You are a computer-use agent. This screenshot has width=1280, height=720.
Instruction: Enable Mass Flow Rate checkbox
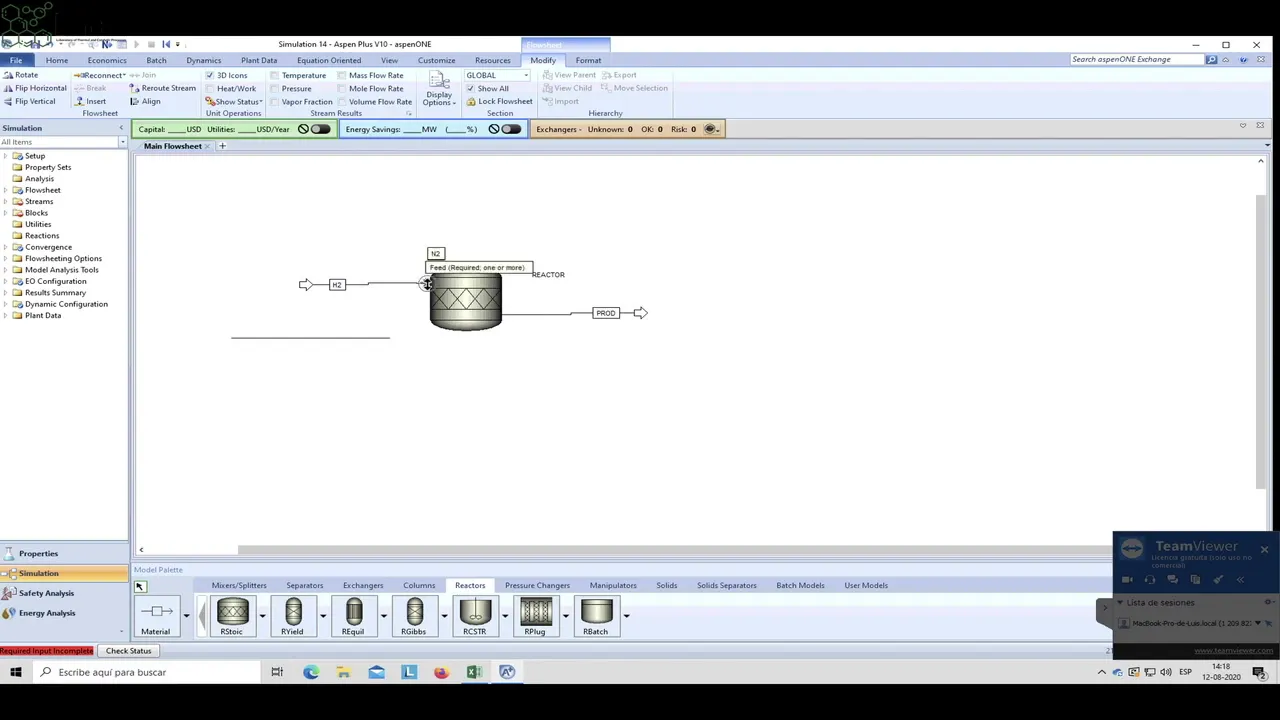342,75
